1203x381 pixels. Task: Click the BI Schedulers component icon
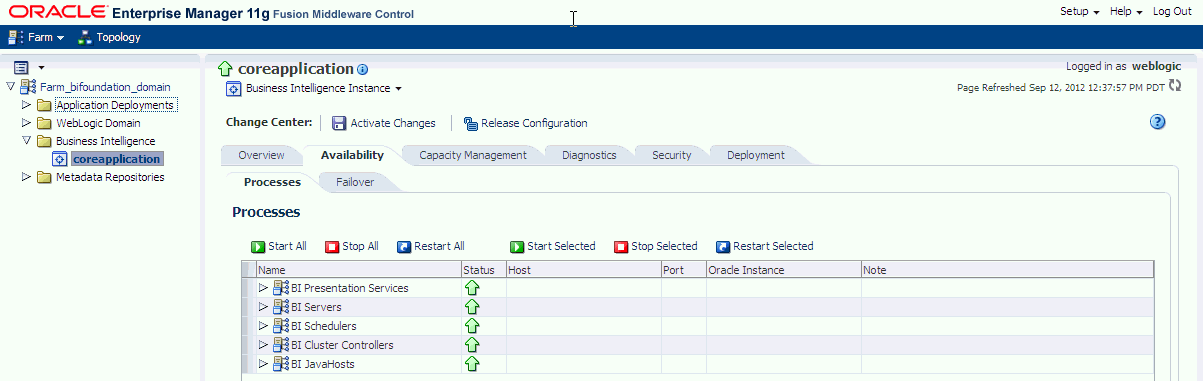(281, 326)
